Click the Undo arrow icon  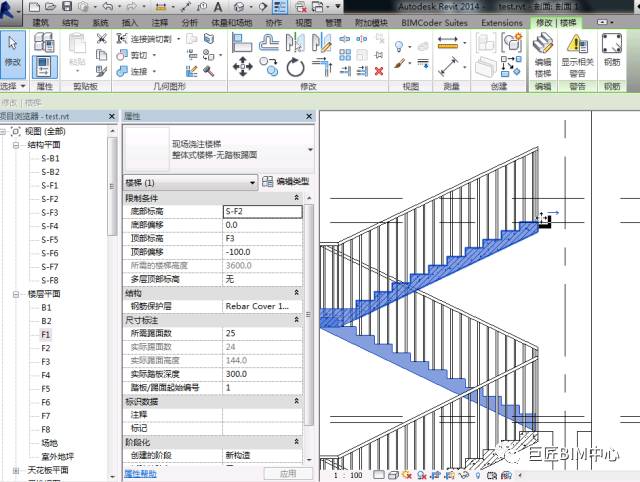(x=108, y=7)
